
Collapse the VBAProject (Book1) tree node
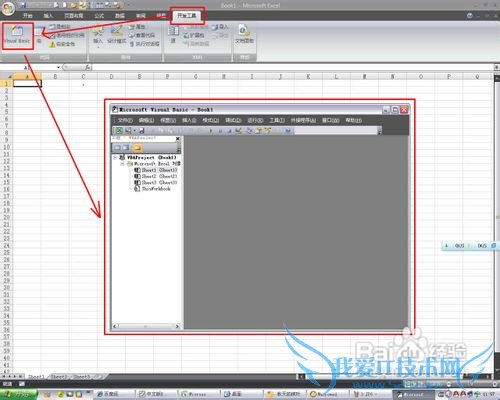(x=115, y=157)
